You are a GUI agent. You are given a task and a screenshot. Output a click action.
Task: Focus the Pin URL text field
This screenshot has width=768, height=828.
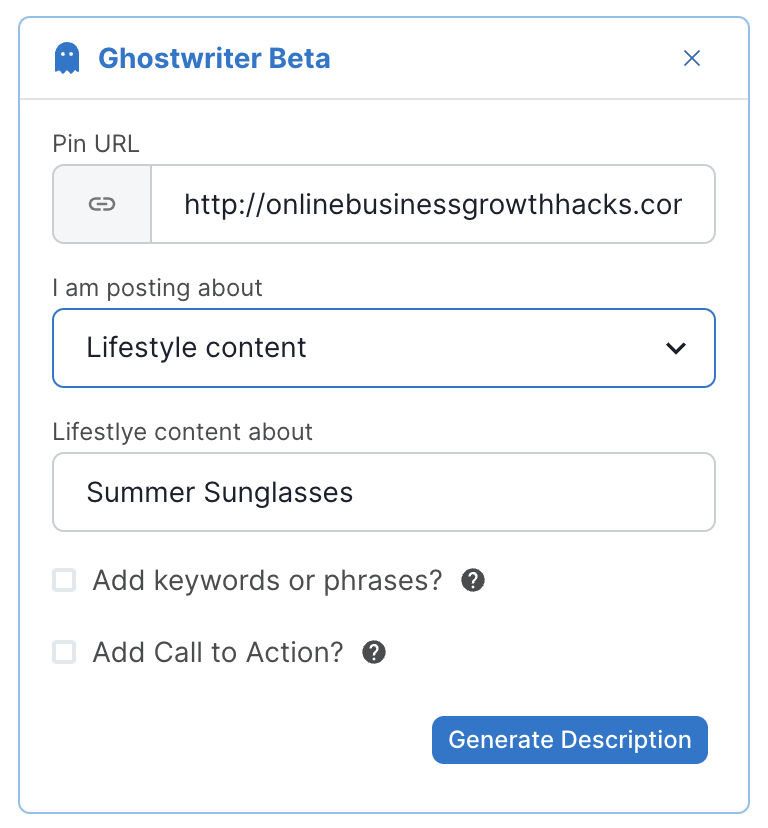click(432, 204)
